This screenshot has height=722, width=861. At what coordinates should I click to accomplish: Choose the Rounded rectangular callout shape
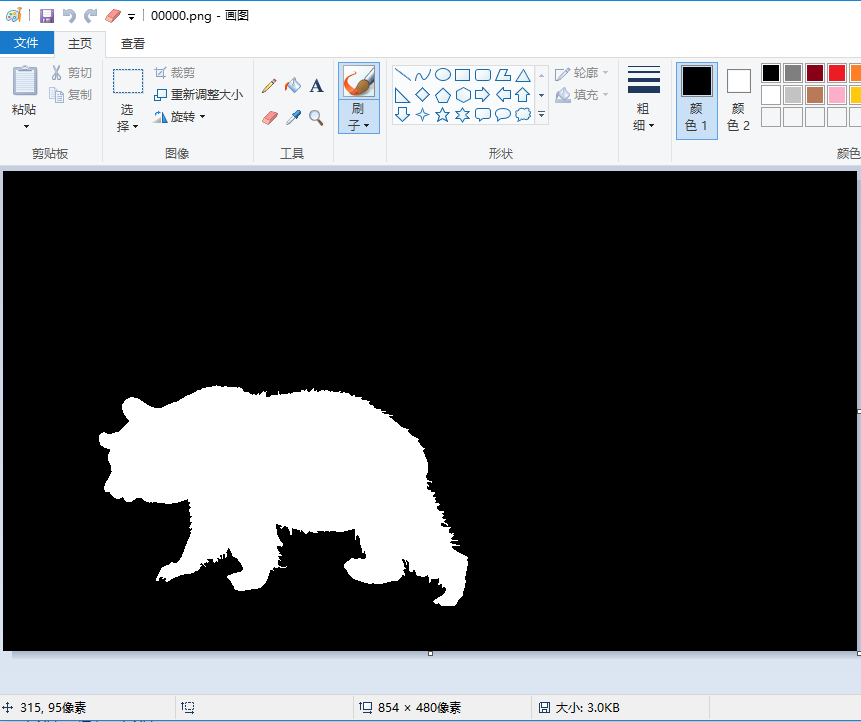coord(483,115)
